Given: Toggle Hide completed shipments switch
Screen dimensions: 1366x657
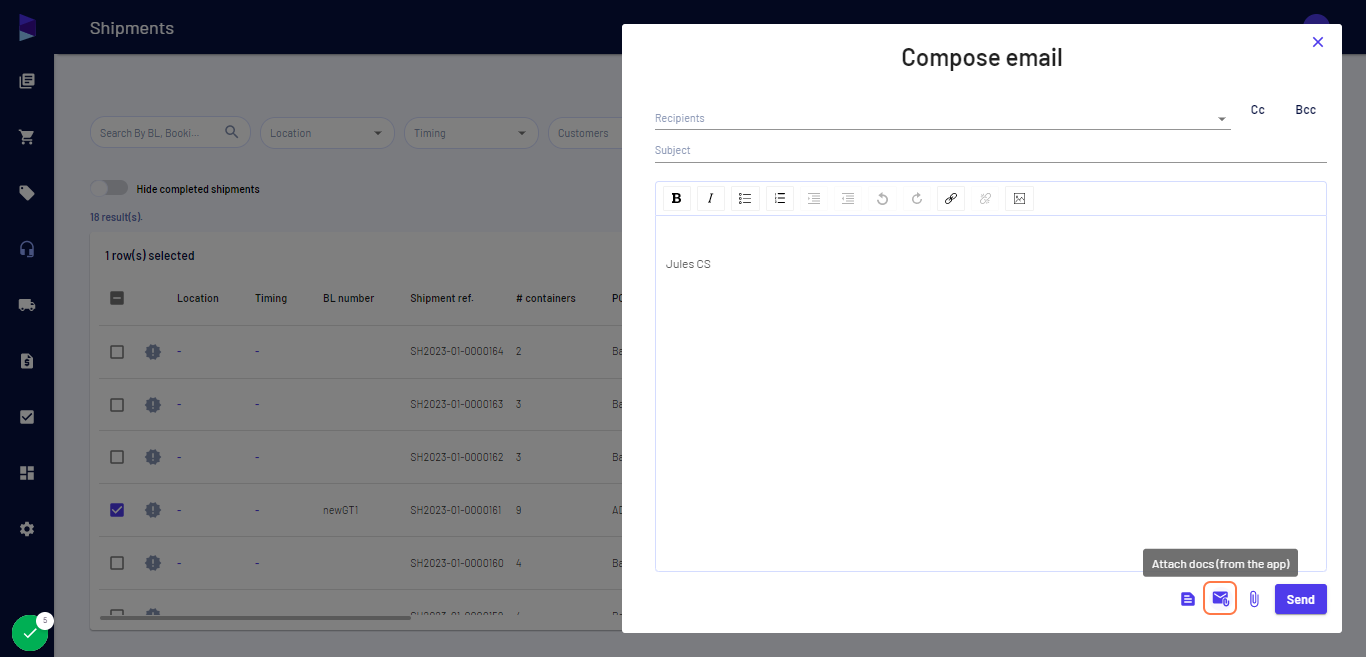Looking at the screenshot, I should [x=109, y=188].
